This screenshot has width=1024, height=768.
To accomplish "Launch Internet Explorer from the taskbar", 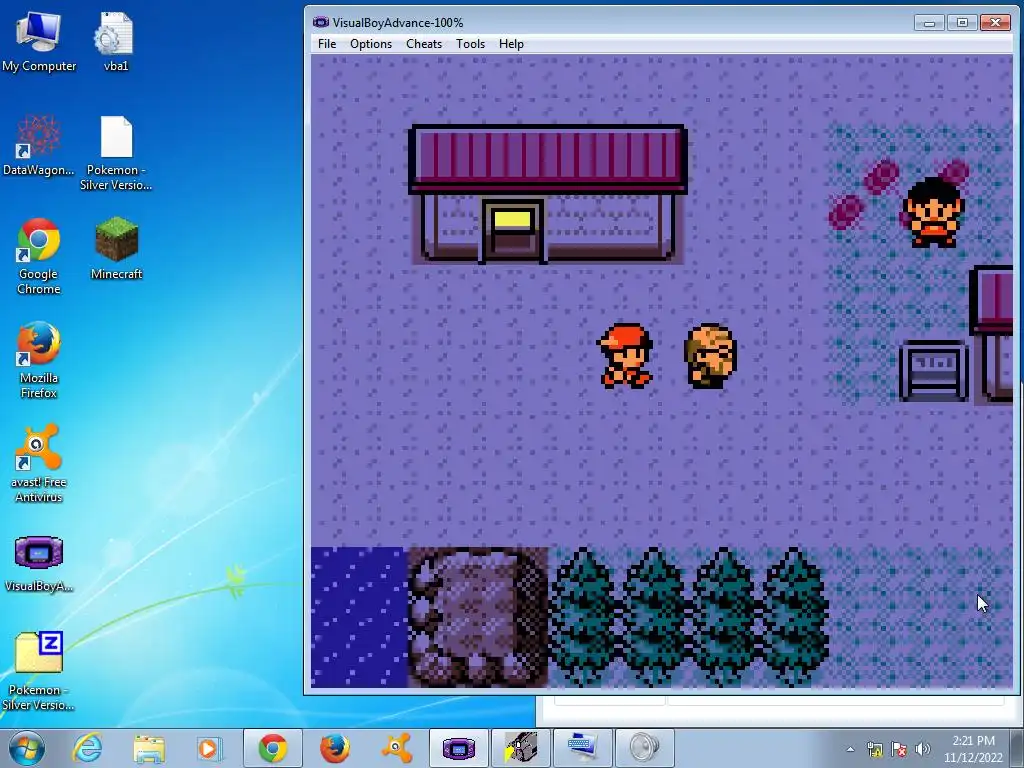I will pyautogui.click(x=87, y=748).
